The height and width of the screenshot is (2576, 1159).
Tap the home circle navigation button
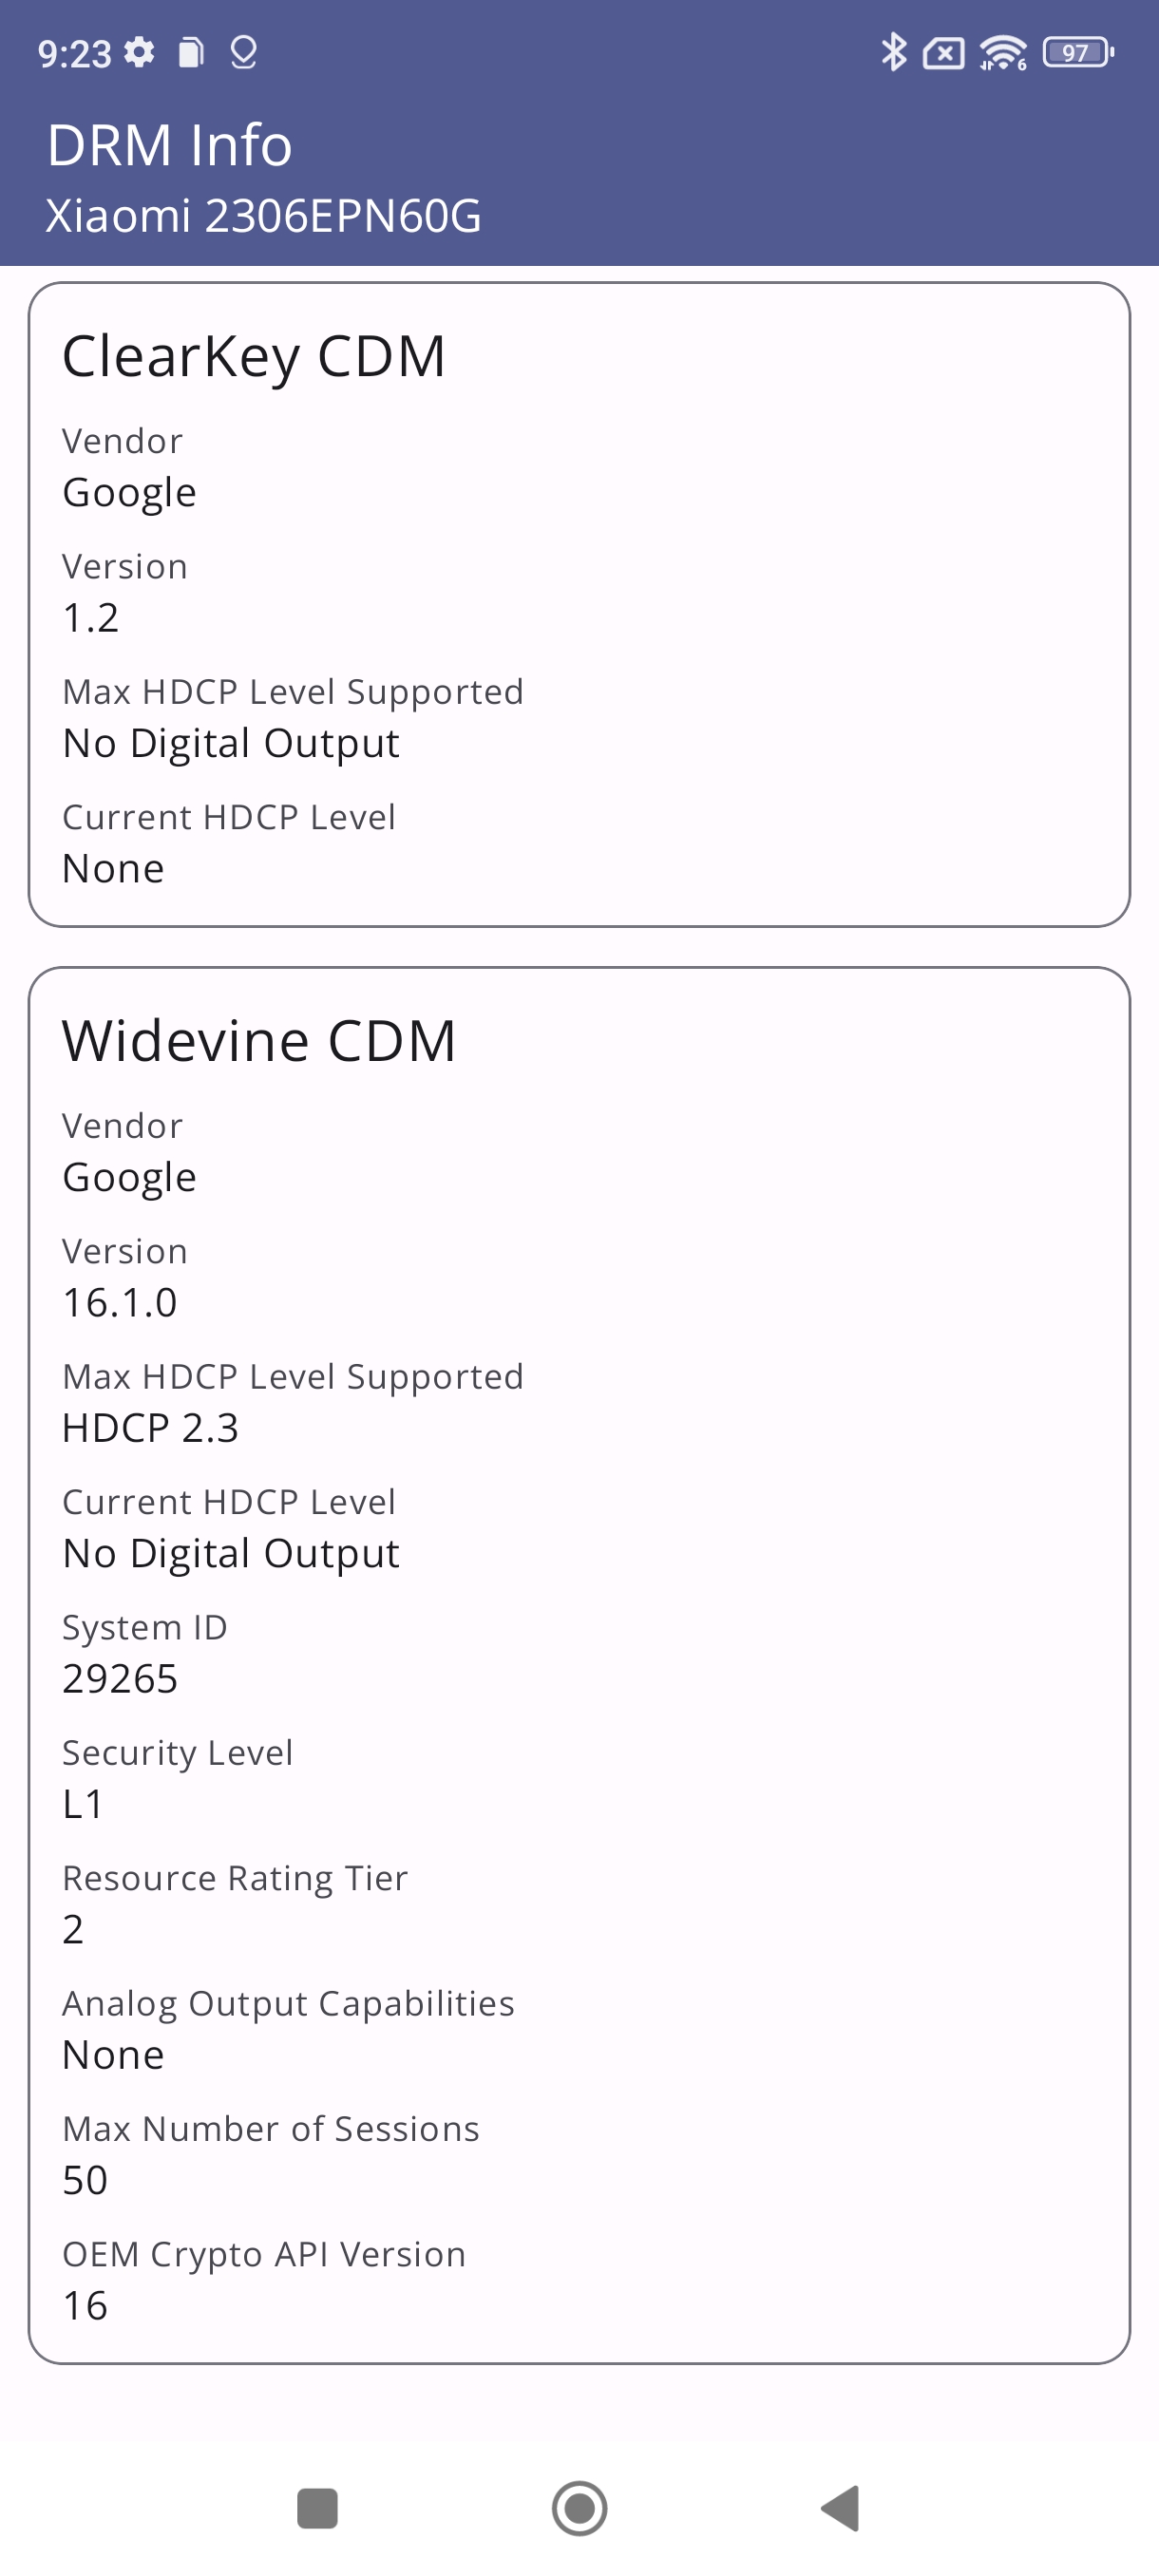click(579, 2508)
